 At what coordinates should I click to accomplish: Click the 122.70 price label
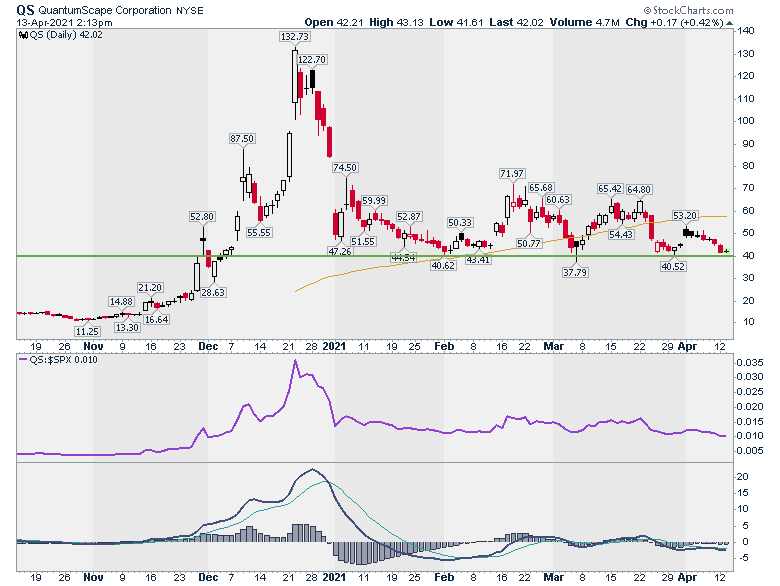click(x=312, y=60)
